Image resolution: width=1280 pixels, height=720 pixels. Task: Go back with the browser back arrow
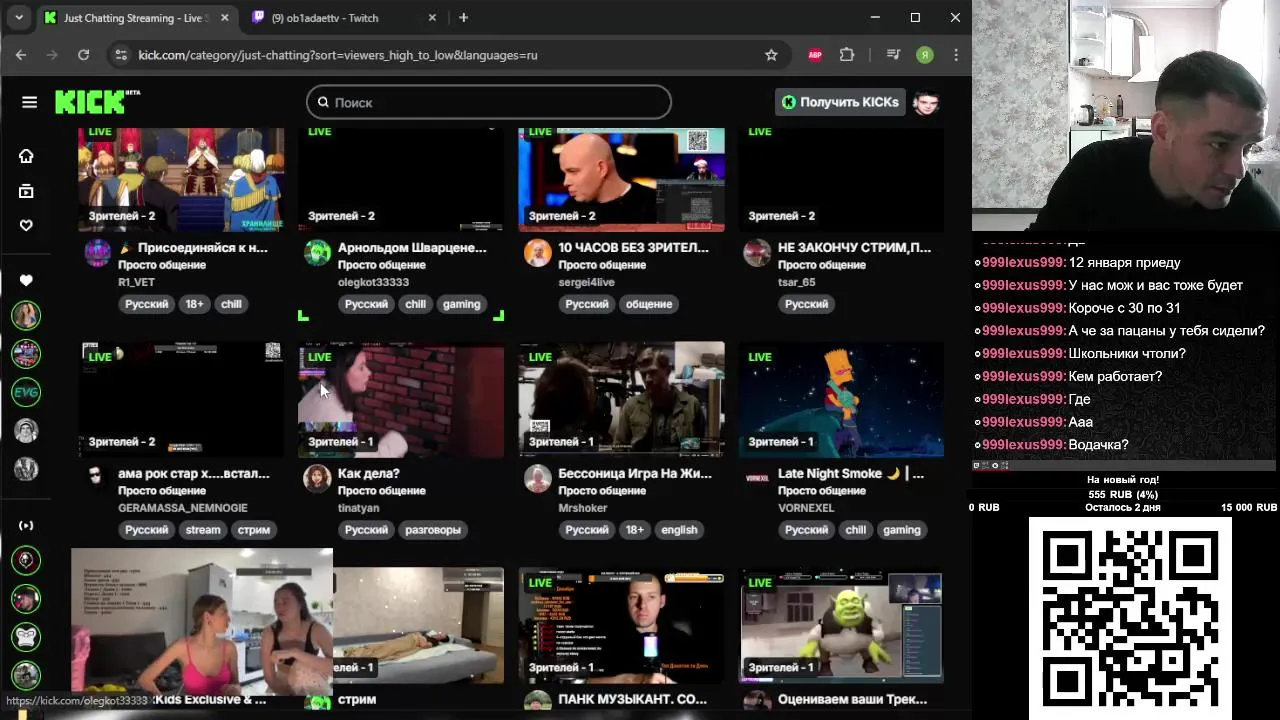point(21,55)
